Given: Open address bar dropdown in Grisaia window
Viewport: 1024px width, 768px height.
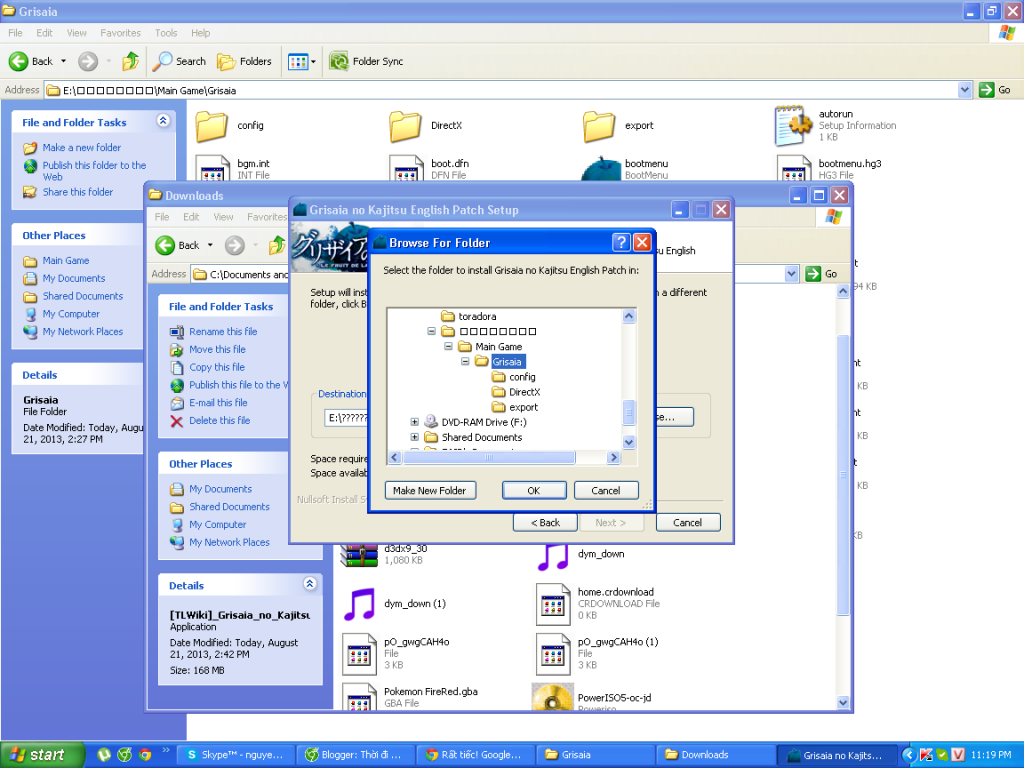Looking at the screenshot, I should point(965,90).
